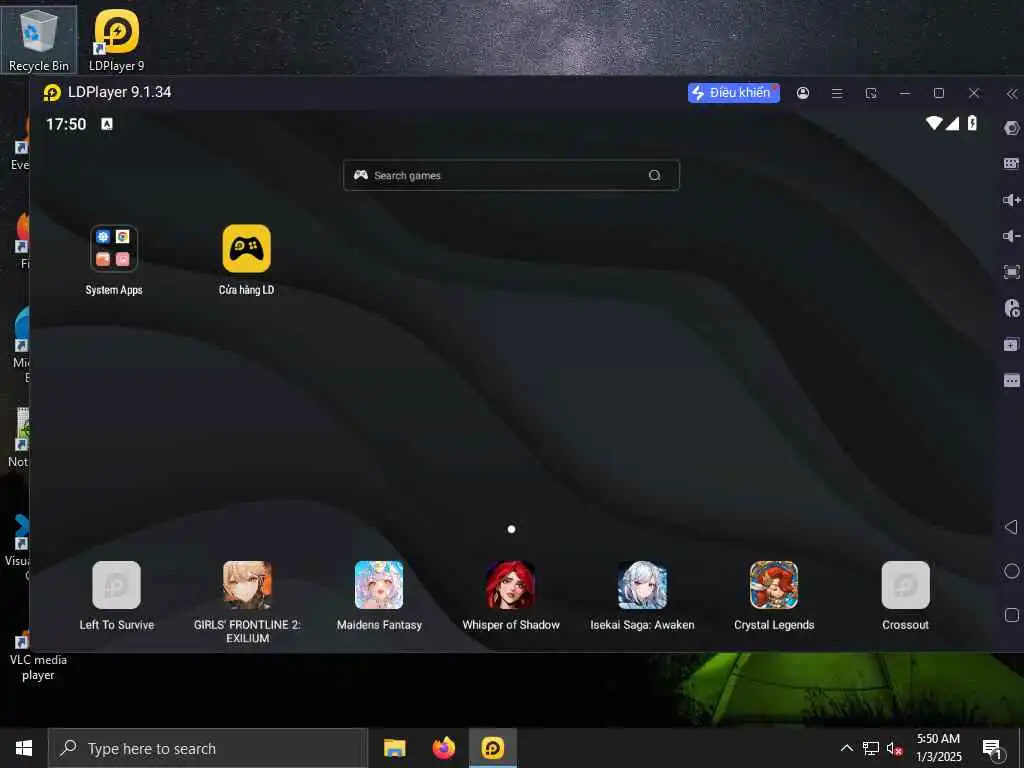Open the multi-instance plus icon in sidebar

pyautogui.click(x=1011, y=344)
